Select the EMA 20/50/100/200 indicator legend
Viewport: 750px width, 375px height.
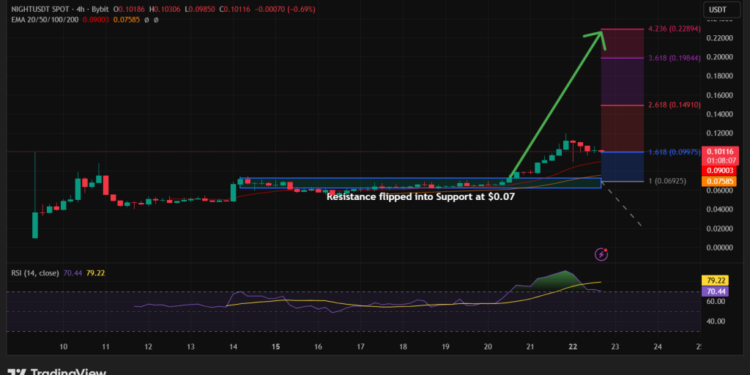click(x=44, y=20)
